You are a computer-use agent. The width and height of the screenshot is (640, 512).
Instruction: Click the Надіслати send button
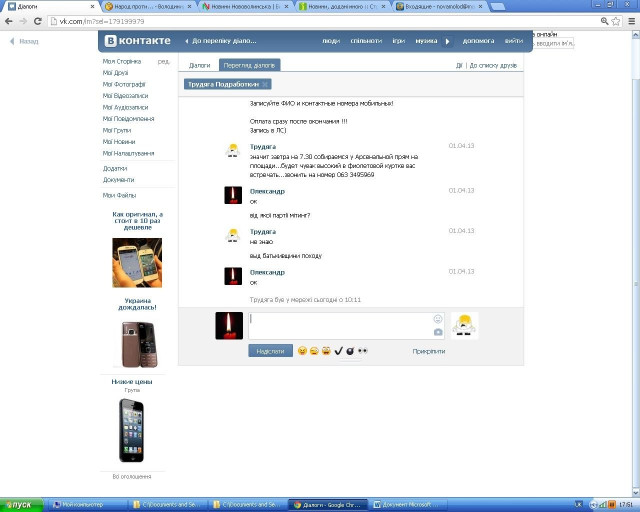(270, 351)
